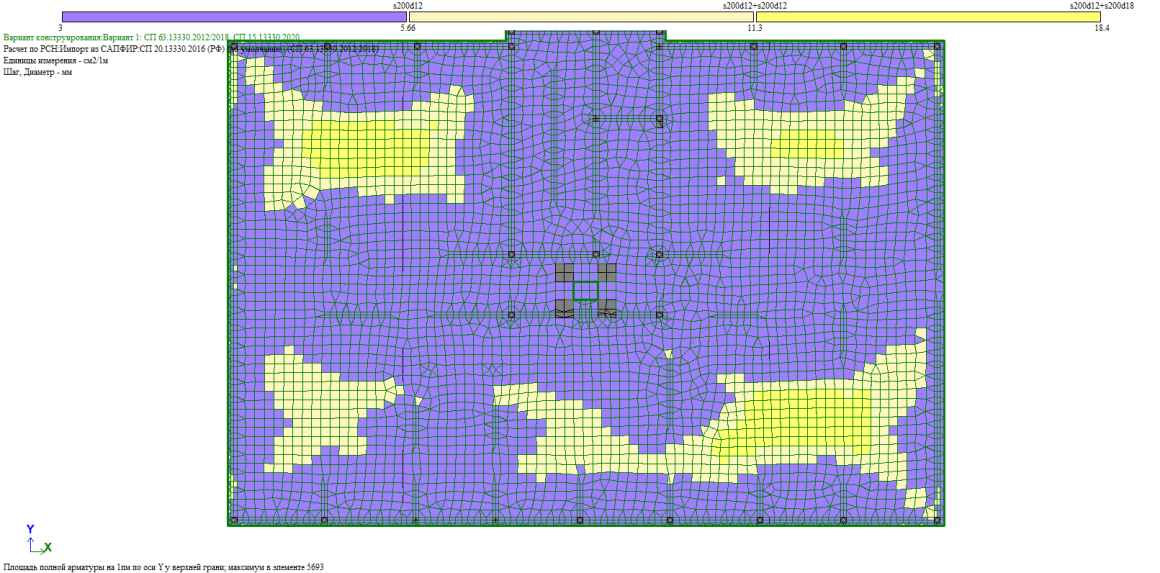Click the pale yellow s200d12+s200d12 legend swatch
This screenshot has height=573, width=1160.
[x=581, y=16]
